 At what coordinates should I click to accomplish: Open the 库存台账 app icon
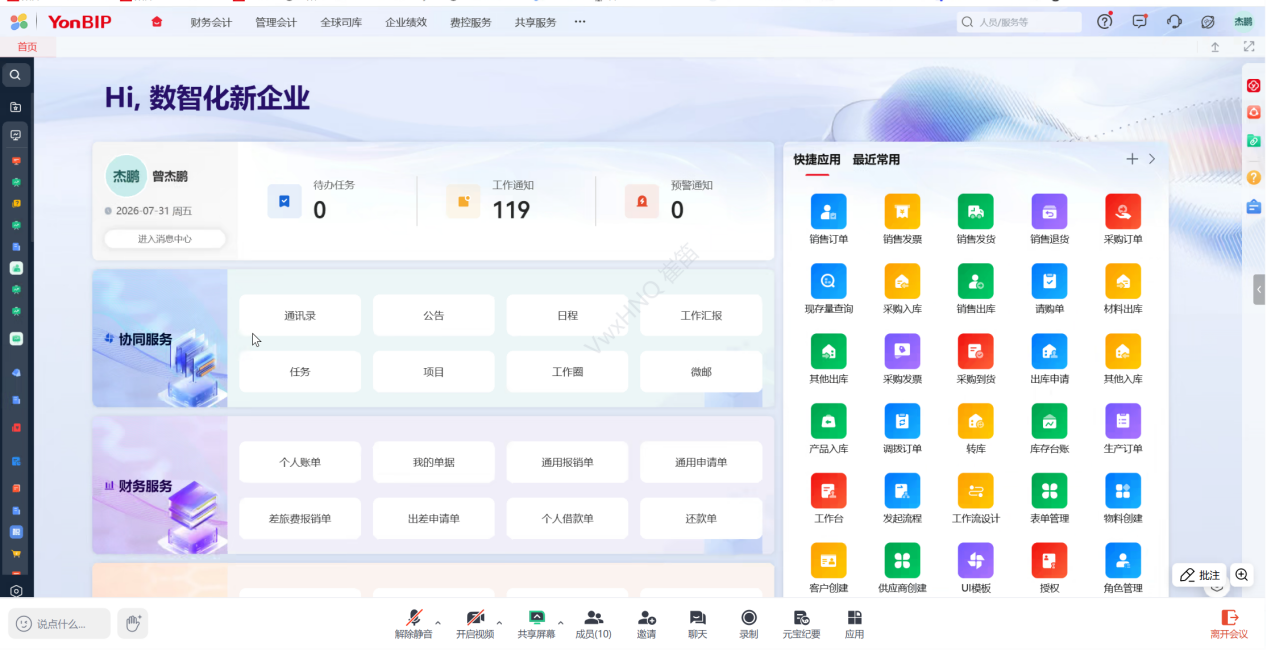click(x=1049, y=421)
